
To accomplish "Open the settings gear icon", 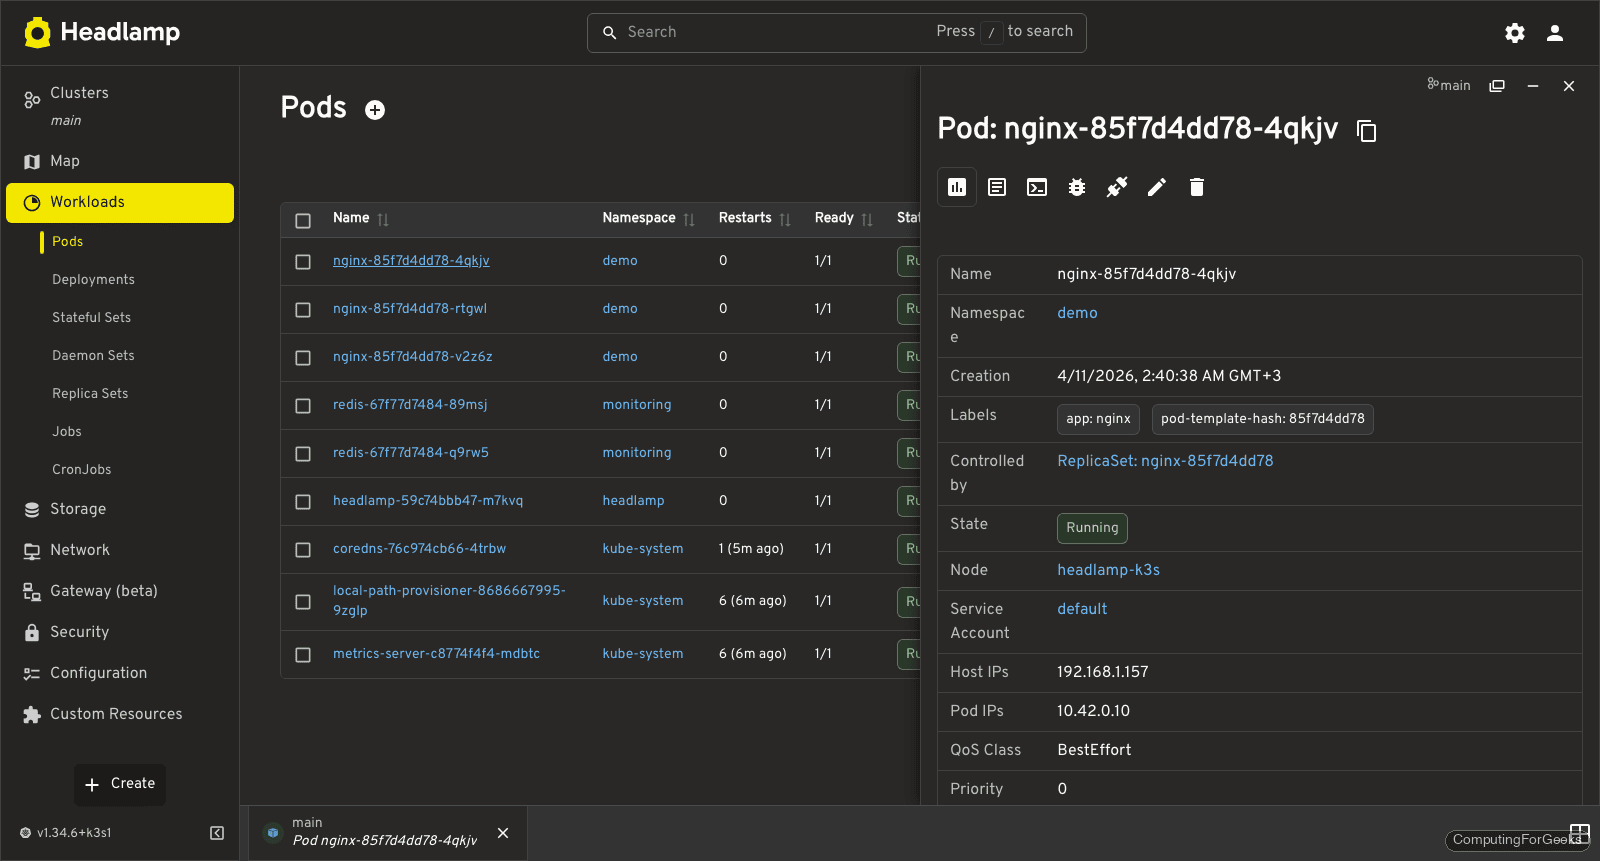I will (x=1515, y=33).
